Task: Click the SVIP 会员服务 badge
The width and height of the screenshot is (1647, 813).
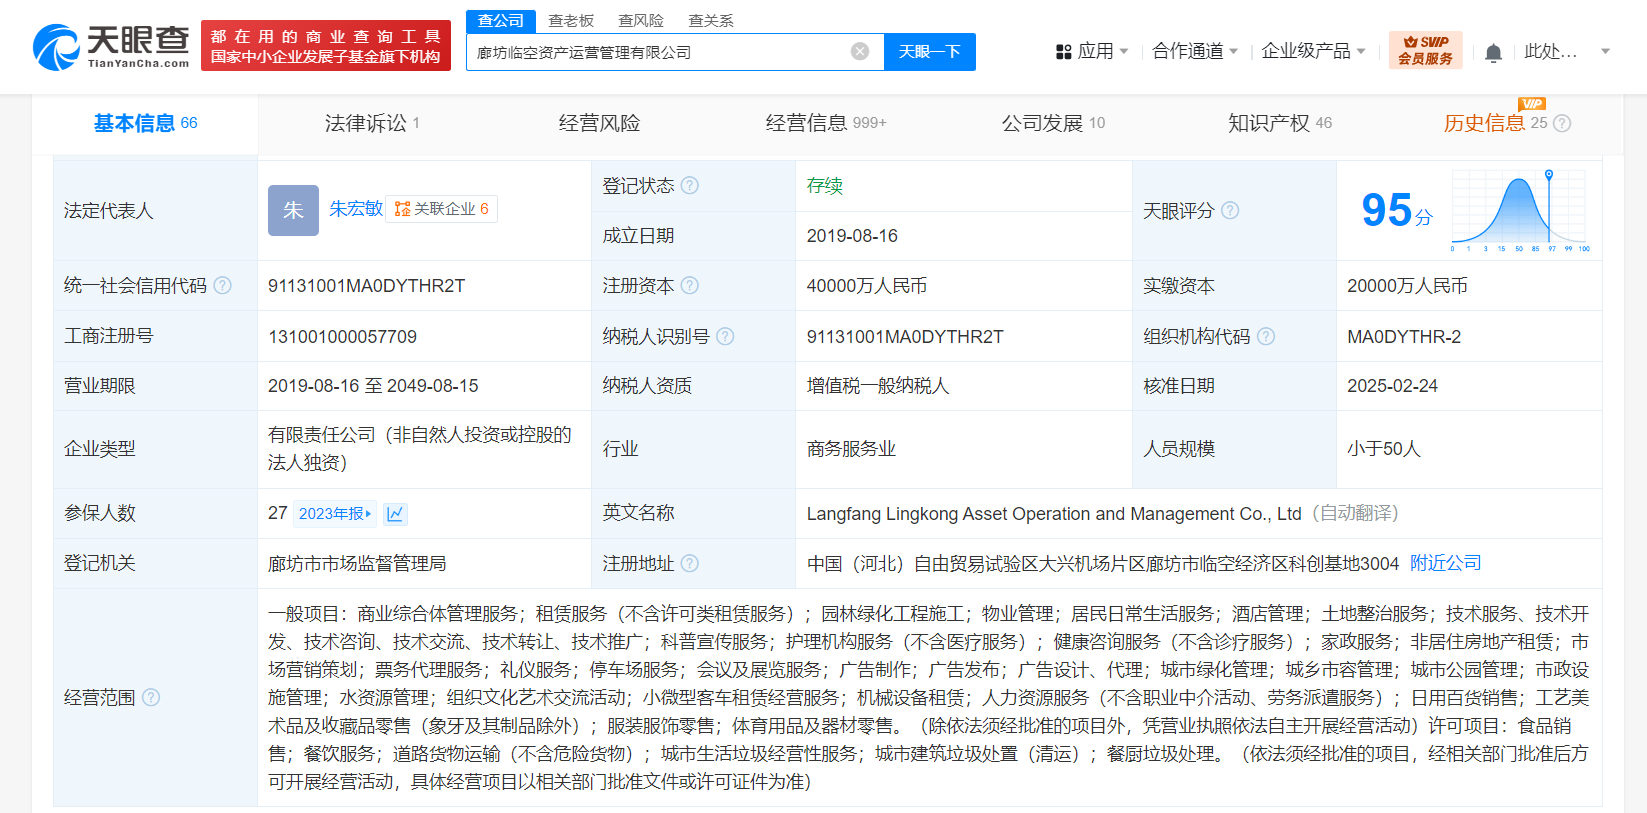Action: (x=1425, y=51)
